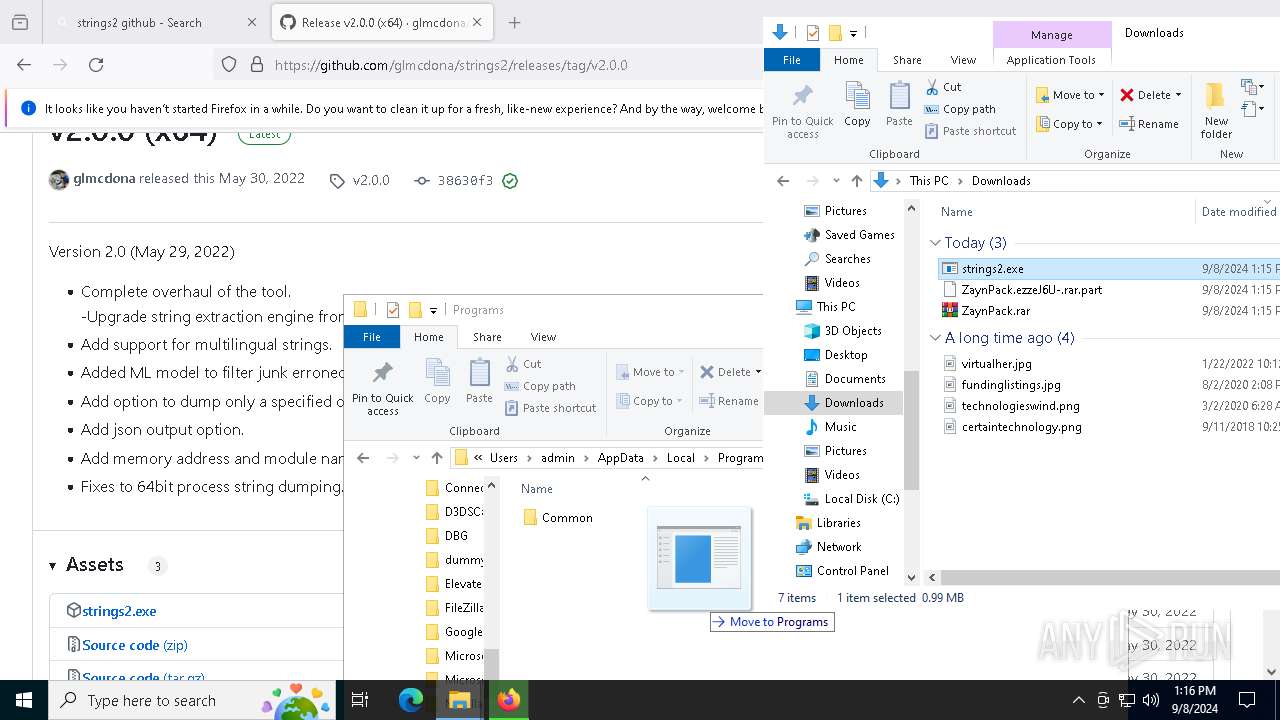Click Paste icon in Programs window ribbon

pos(479,382)
